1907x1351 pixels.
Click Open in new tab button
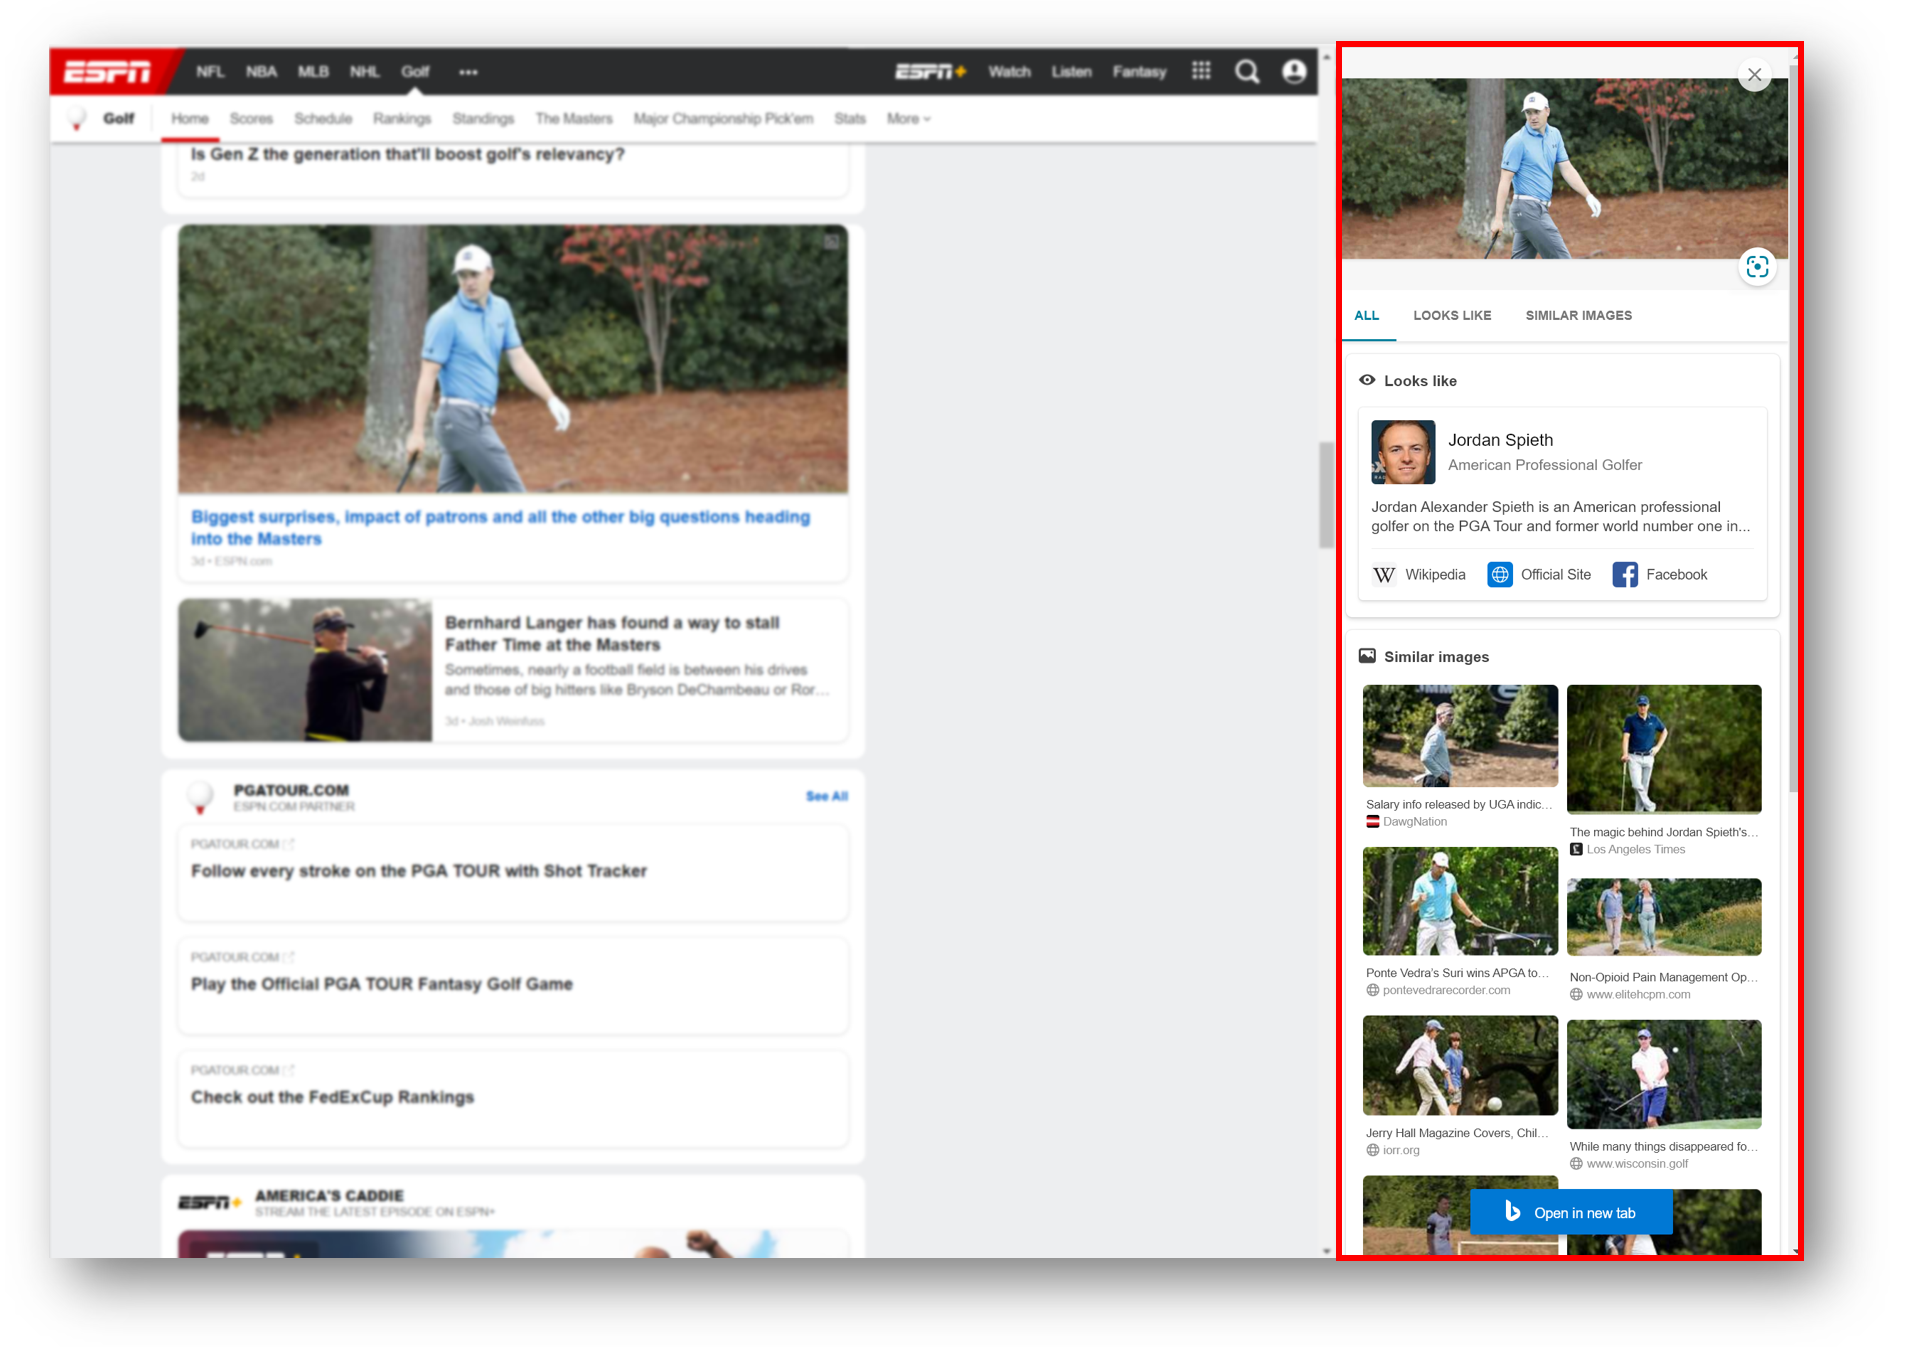1571,1213
